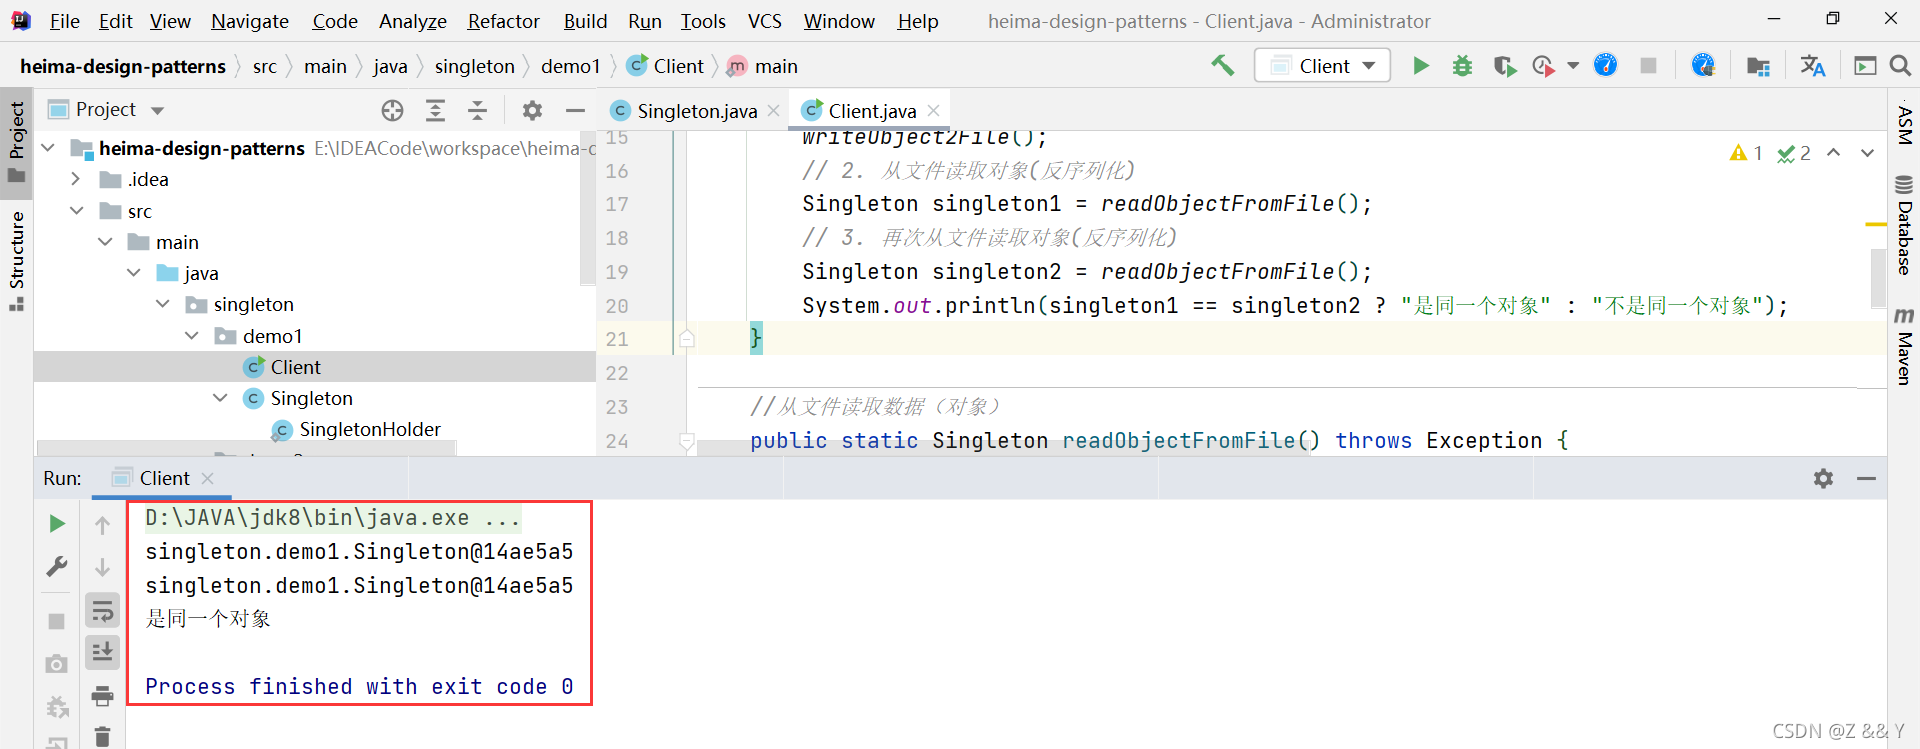Click the Build Project hammer icon
The width and height of the screenshot is (1920, 749).
pyautogui.click(x=1222, y=65)
